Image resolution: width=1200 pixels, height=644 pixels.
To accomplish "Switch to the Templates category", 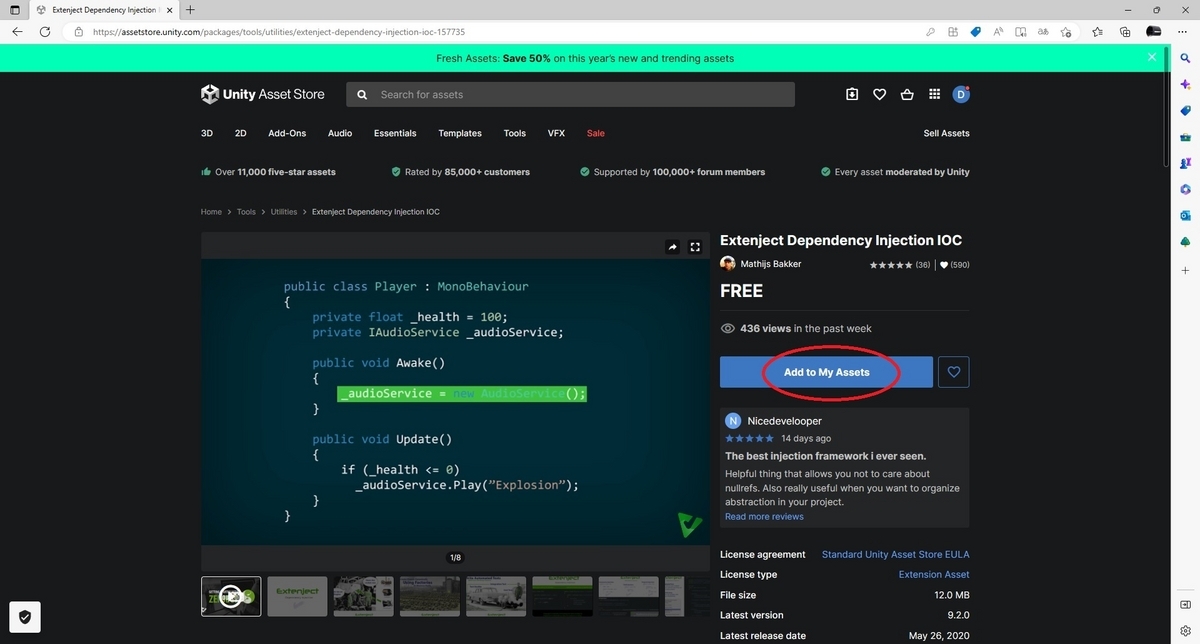I will click(459, 133).
